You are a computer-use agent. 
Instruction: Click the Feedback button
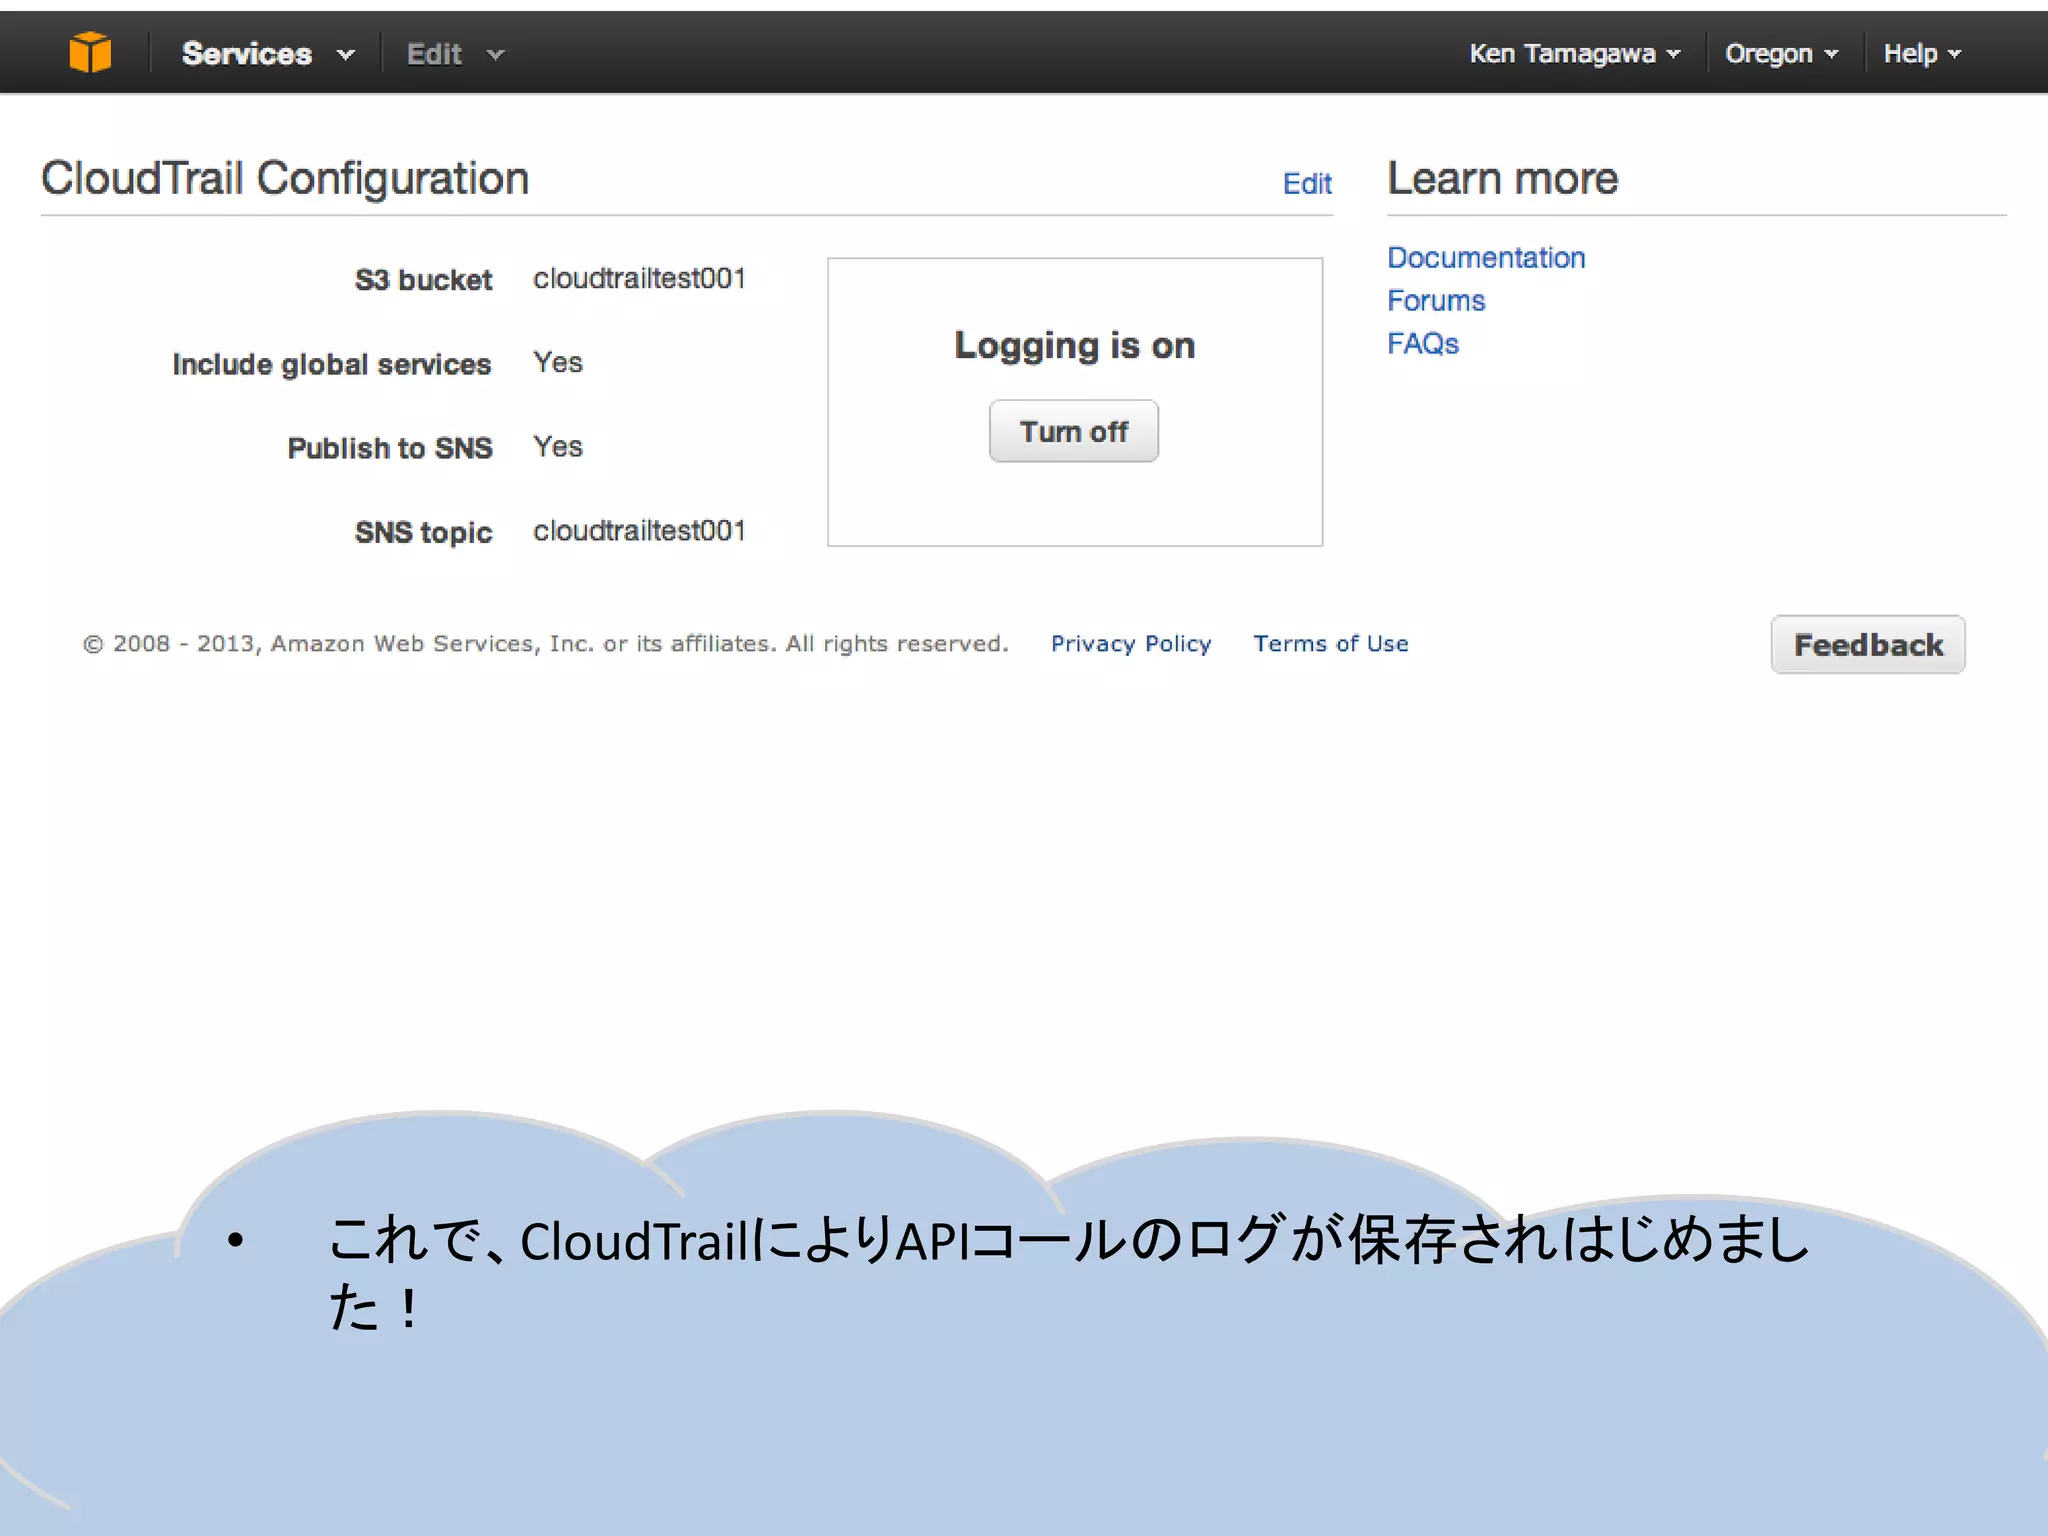pyautogui.click(x=1868, y=645)
